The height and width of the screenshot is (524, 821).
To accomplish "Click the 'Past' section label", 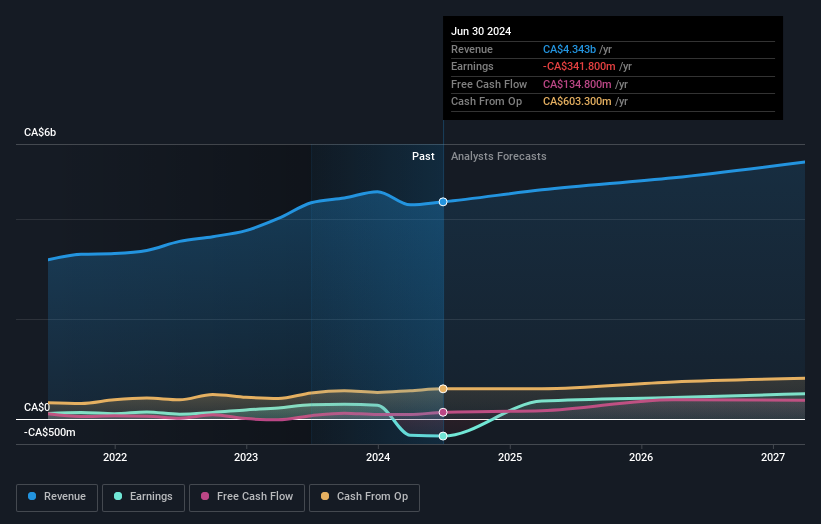I will click(x=423, y=156).
